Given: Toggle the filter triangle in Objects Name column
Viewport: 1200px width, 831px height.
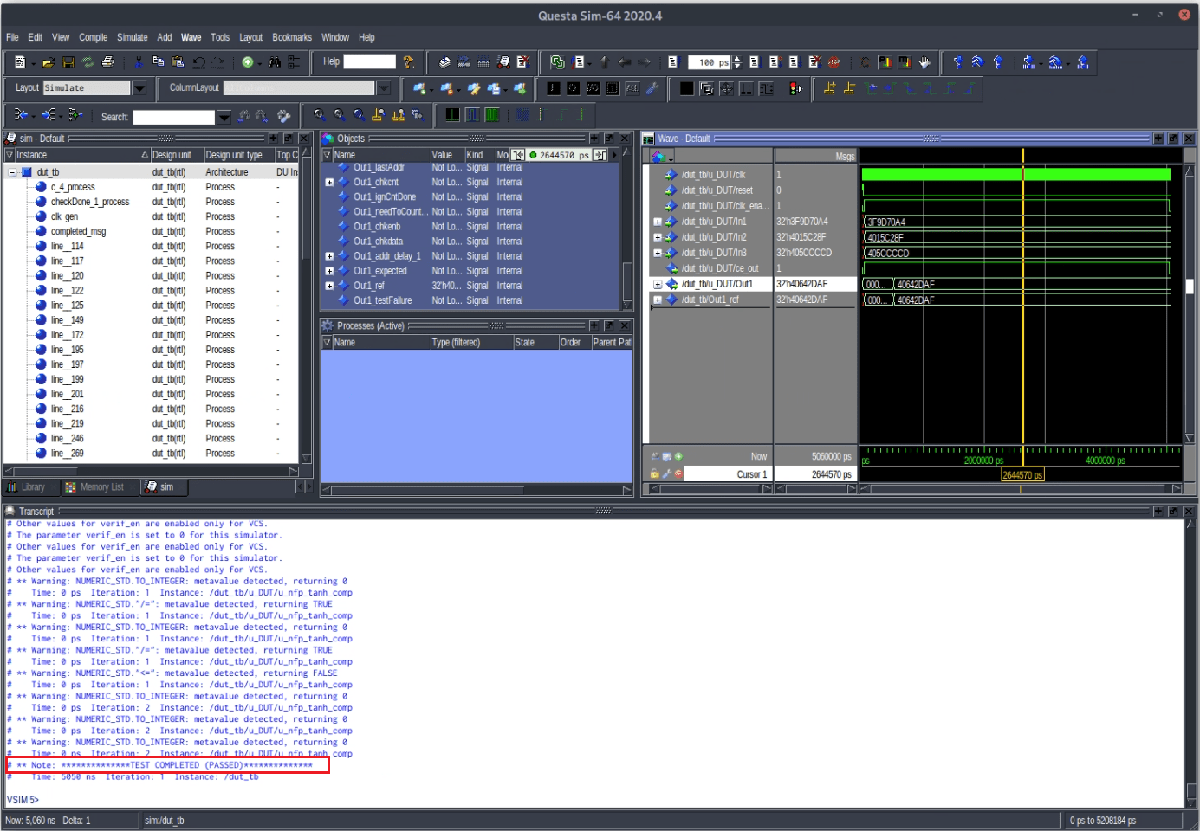Looking at the screenshot, I should [327, 155].
